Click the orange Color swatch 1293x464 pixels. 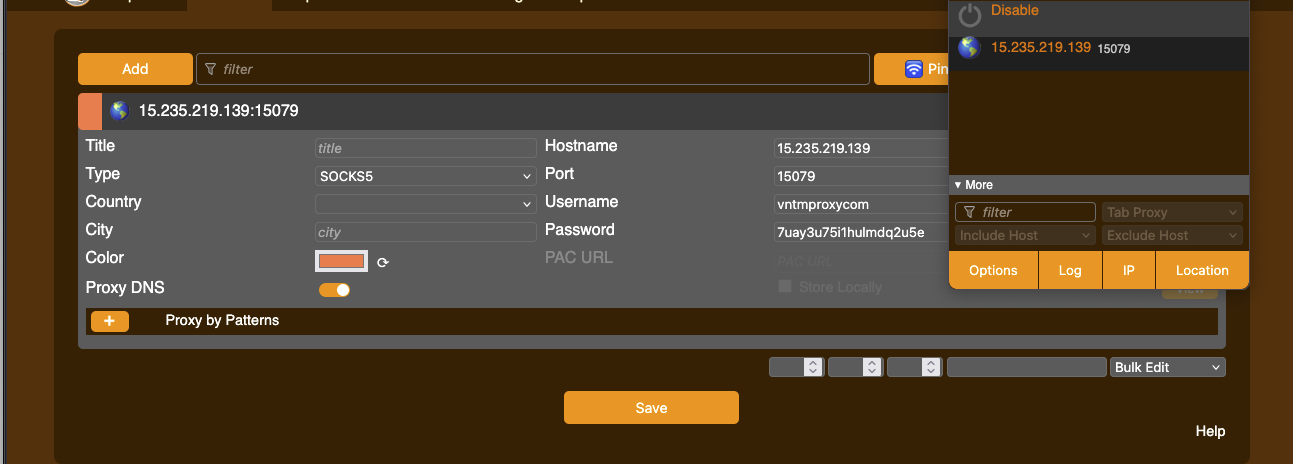pyautogui.click(x=342, y=261)
